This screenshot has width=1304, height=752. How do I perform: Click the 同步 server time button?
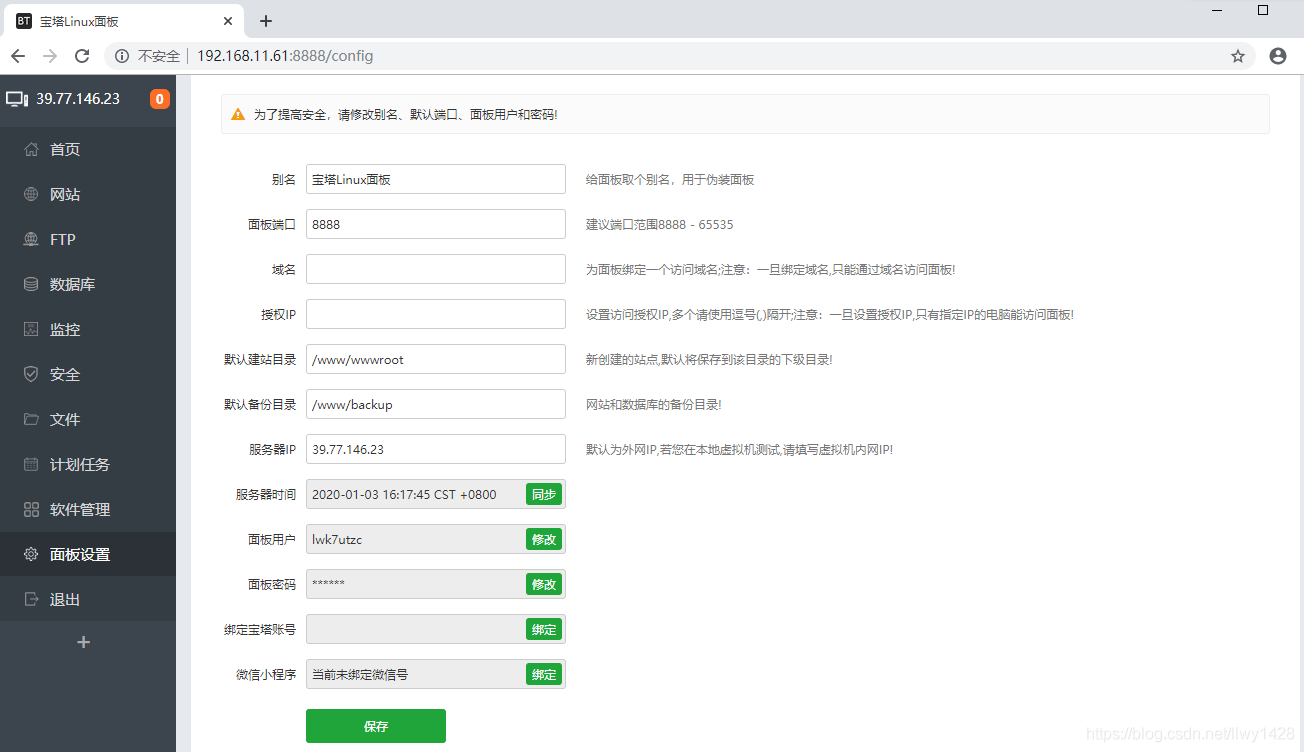[x=544, y=494]
